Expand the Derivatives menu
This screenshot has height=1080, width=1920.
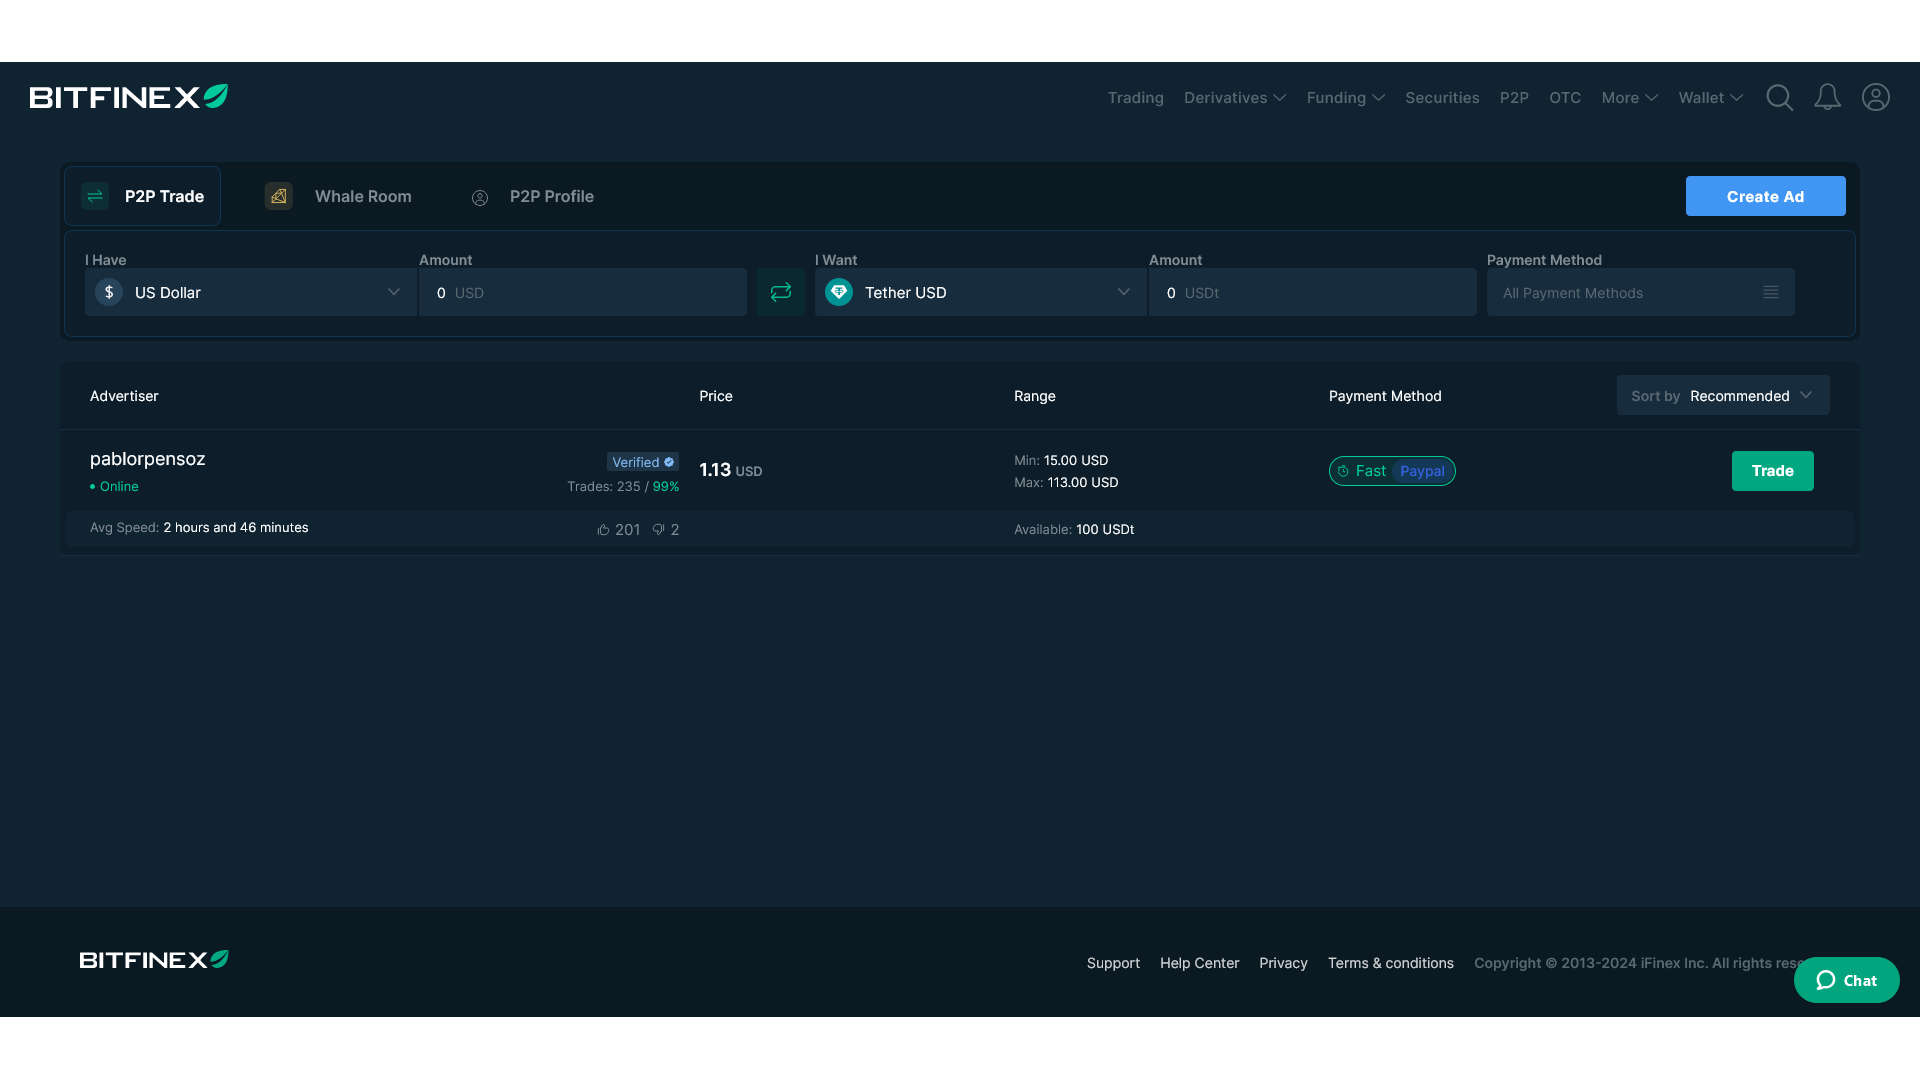pyautogui.click(x=1235, y=97)
